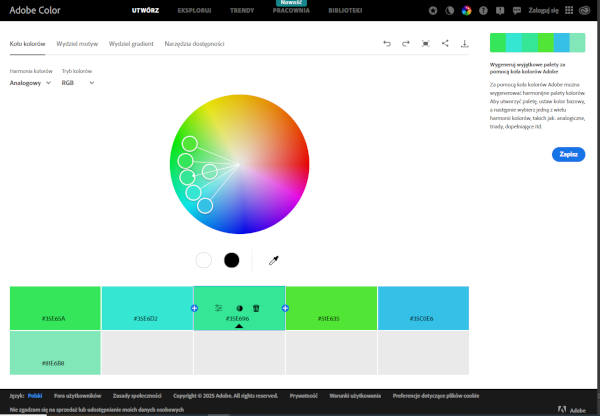This screenshot has width=600, height=416.
Task: Click wheel handle nearest the center
Action: 210,172
